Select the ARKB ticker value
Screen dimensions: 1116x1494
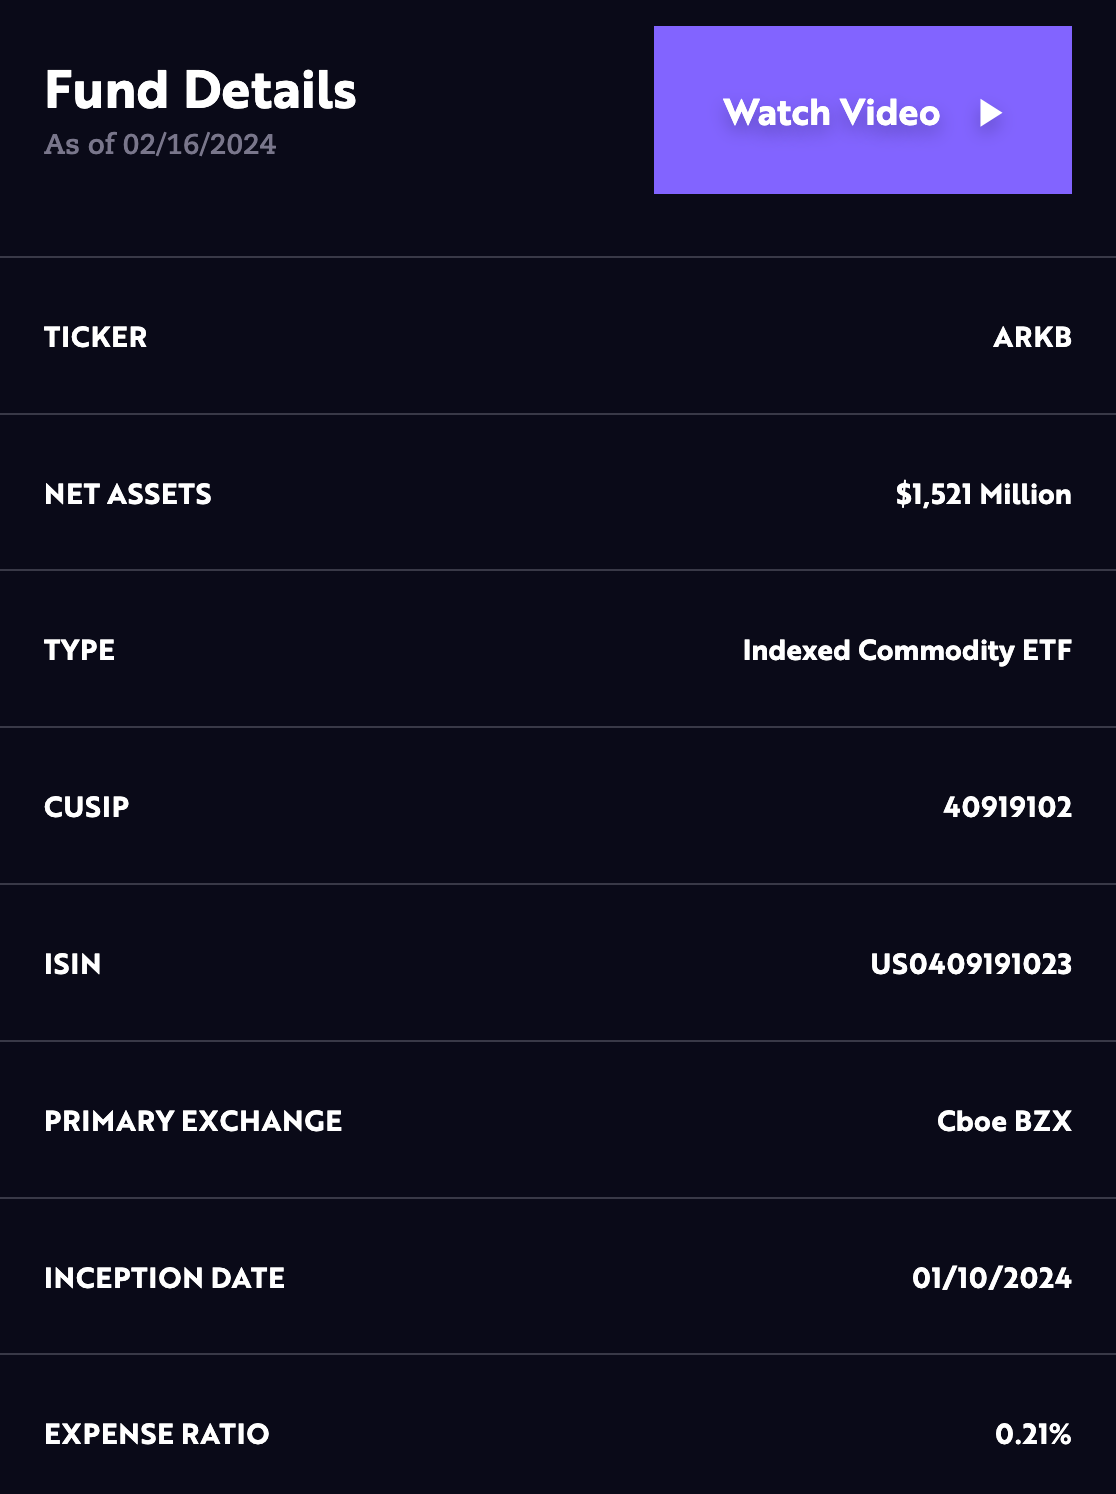(x=1032, y=337)
